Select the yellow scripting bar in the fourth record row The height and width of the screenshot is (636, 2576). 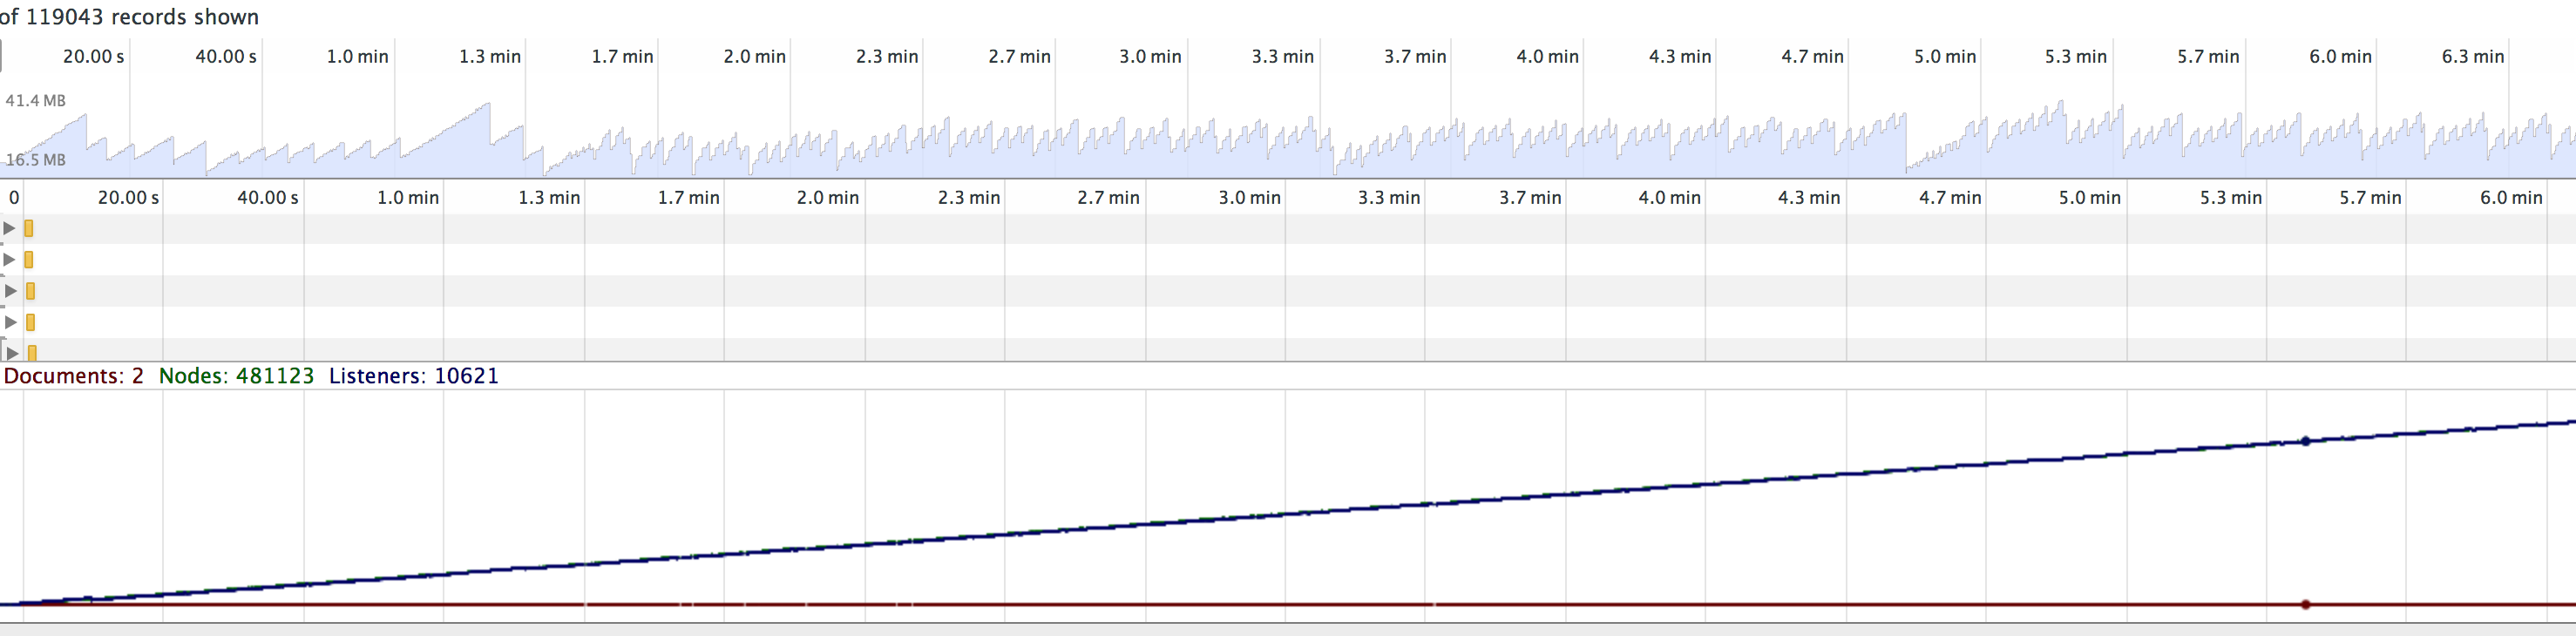[31, 322]
